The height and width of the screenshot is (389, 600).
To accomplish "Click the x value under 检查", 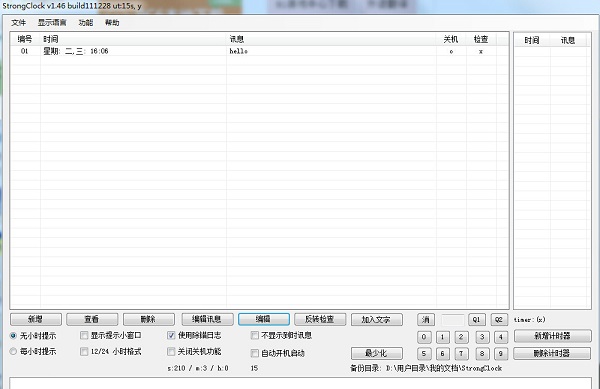I will 481,51.
